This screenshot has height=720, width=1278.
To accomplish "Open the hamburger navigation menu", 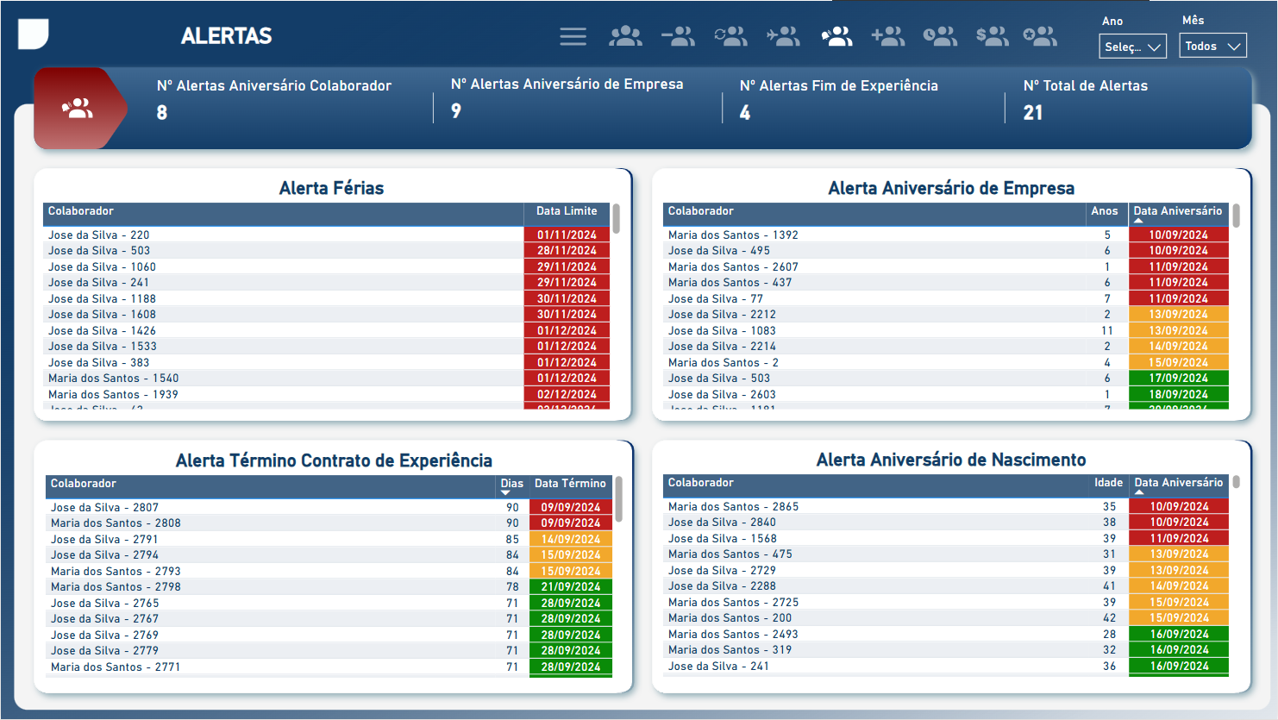I will (573, 37).
